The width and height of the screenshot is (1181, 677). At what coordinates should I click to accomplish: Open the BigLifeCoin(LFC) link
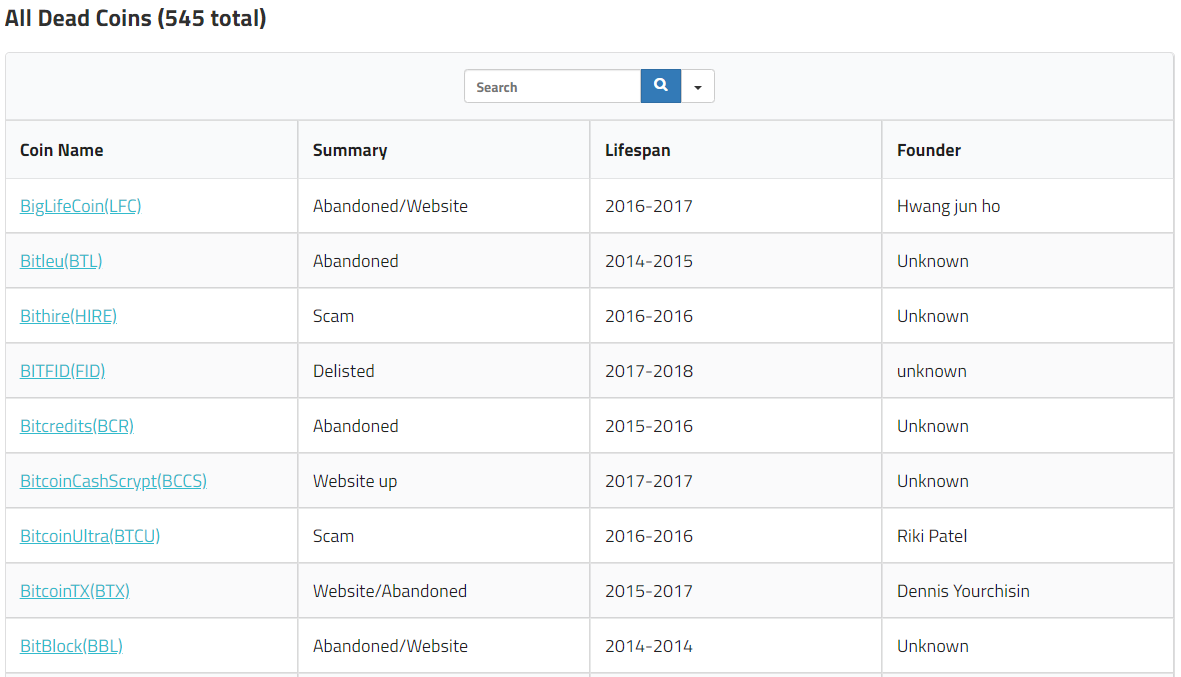[x=80, y=206]
